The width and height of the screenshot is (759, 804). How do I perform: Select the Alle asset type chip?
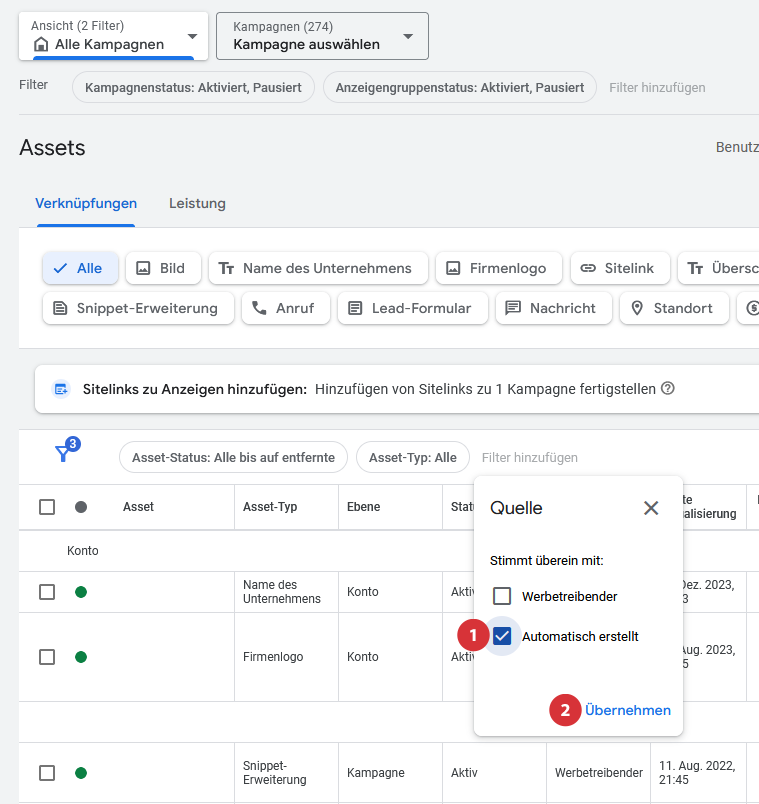click(81, 268)
